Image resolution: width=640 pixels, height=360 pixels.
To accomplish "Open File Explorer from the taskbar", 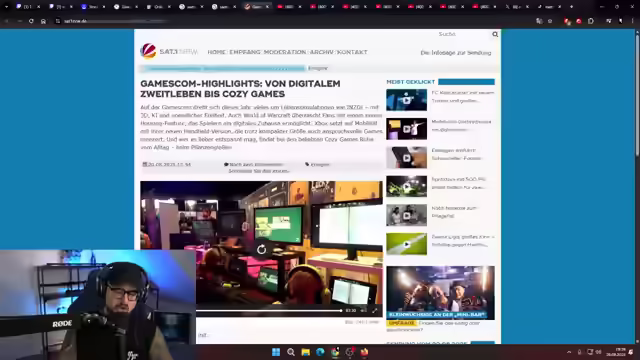I will click(305, 352).
